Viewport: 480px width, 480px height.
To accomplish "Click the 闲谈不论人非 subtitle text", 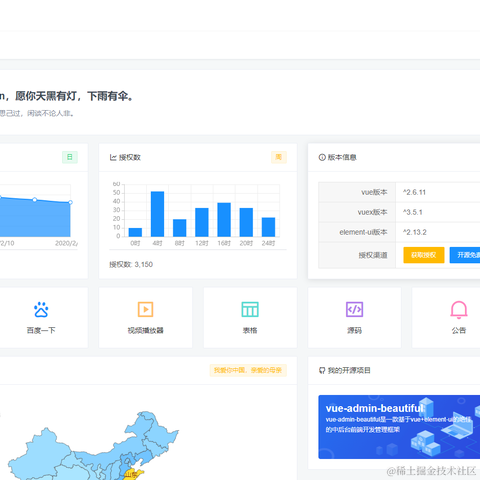I will 50,113.
